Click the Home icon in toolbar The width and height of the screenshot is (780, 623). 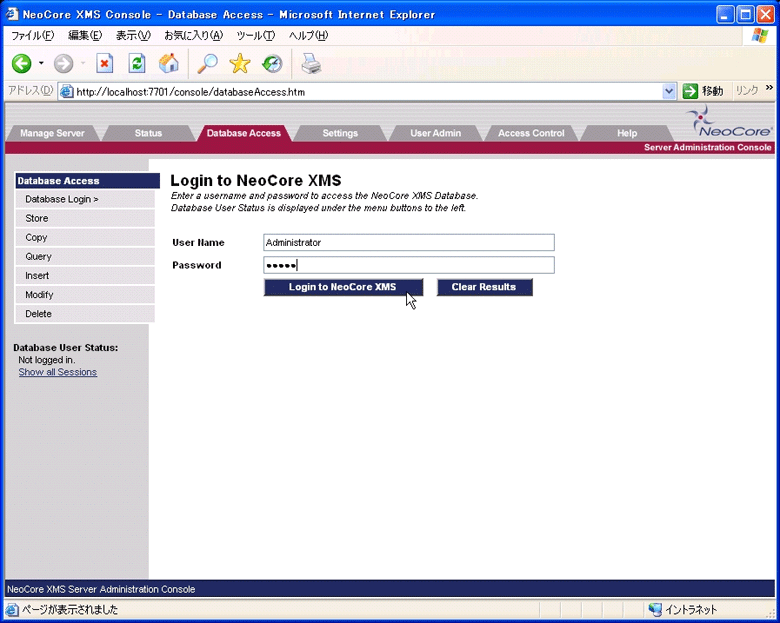[169, 63]
